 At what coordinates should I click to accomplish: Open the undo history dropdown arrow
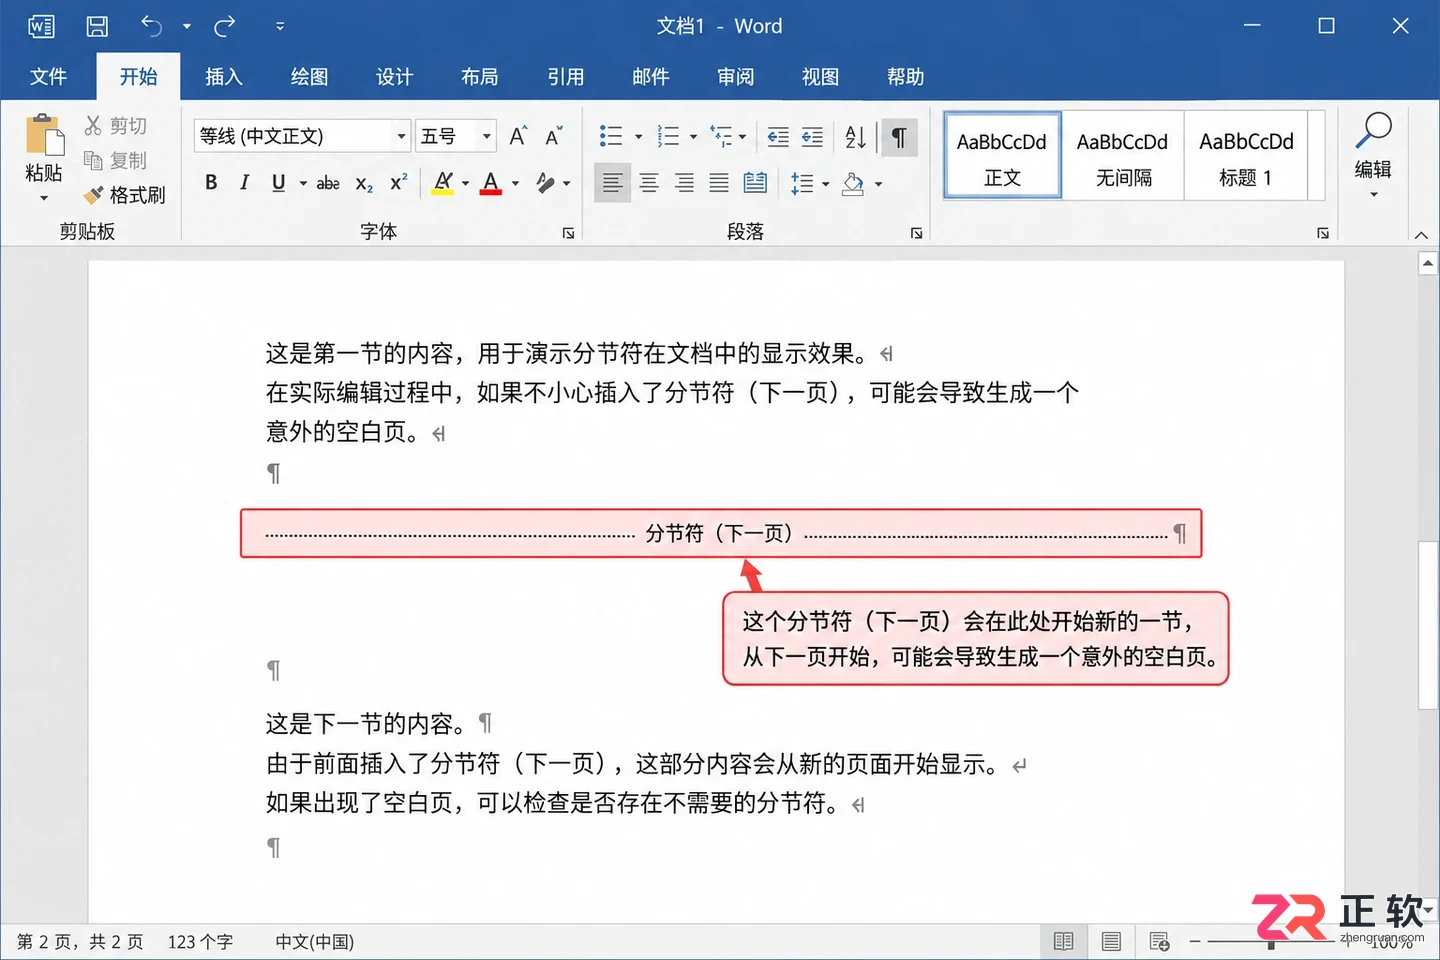pyautogui.click(x=187, y=26)
